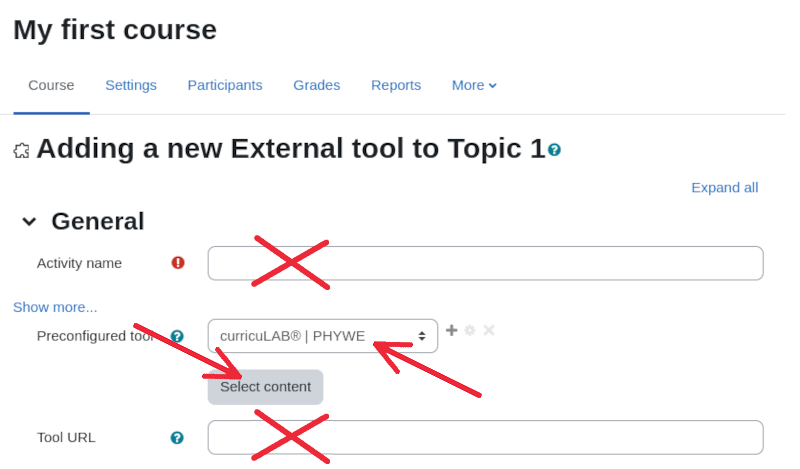
Task: Open the Participants tab
Action: pyautogui.click(x=225, y=85)
